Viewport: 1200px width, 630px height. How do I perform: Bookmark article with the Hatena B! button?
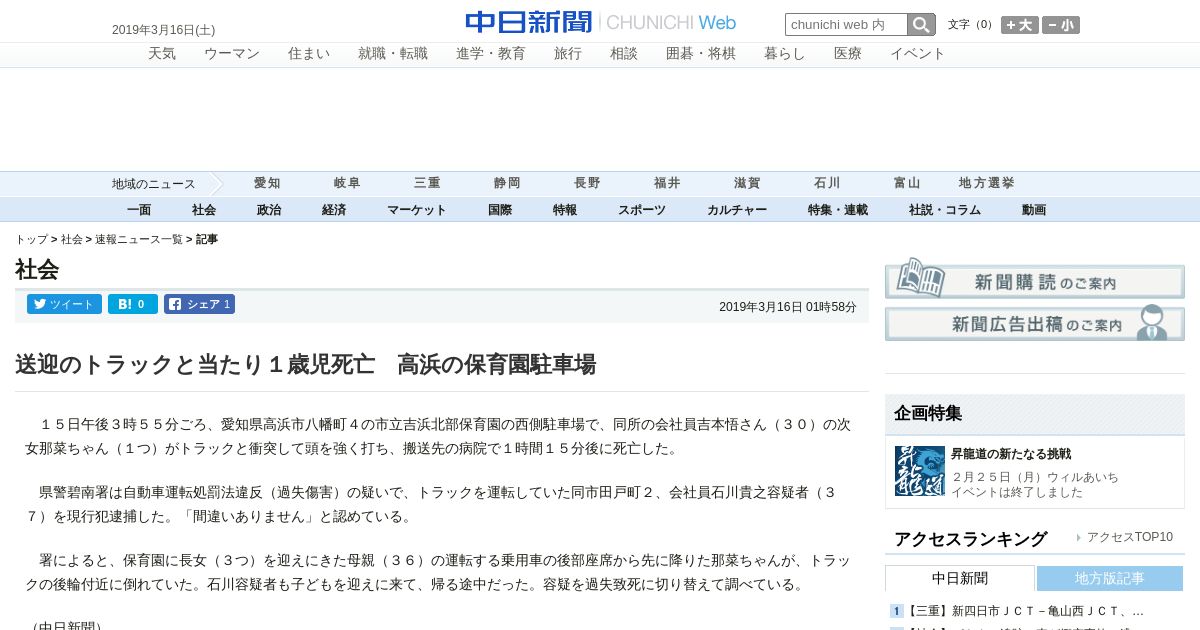133,304
